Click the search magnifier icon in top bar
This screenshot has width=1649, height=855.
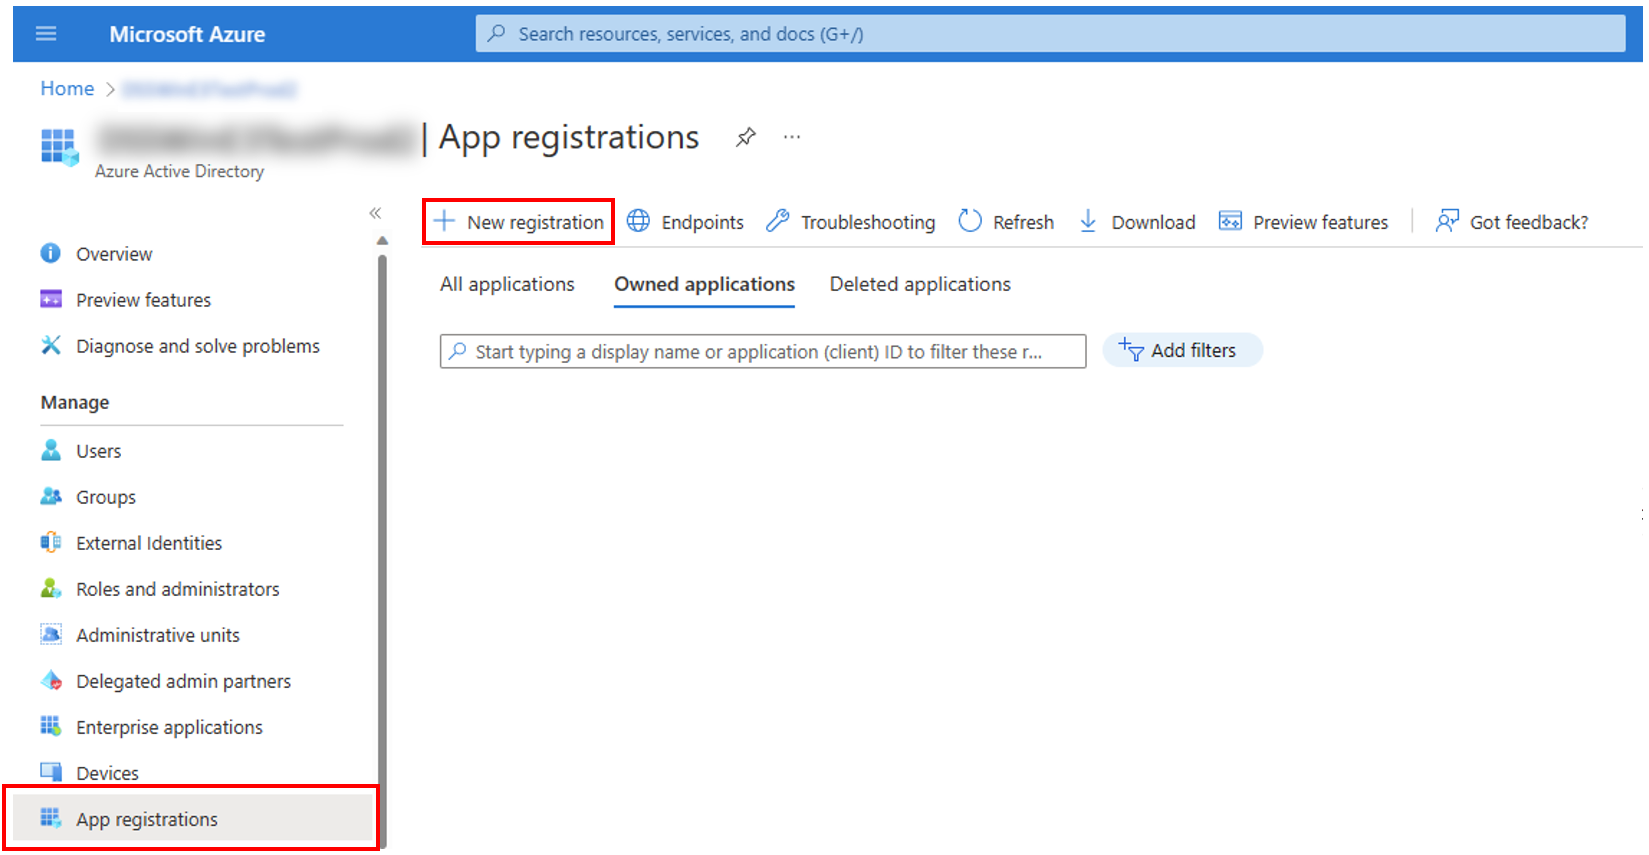(x=496, y=34)
